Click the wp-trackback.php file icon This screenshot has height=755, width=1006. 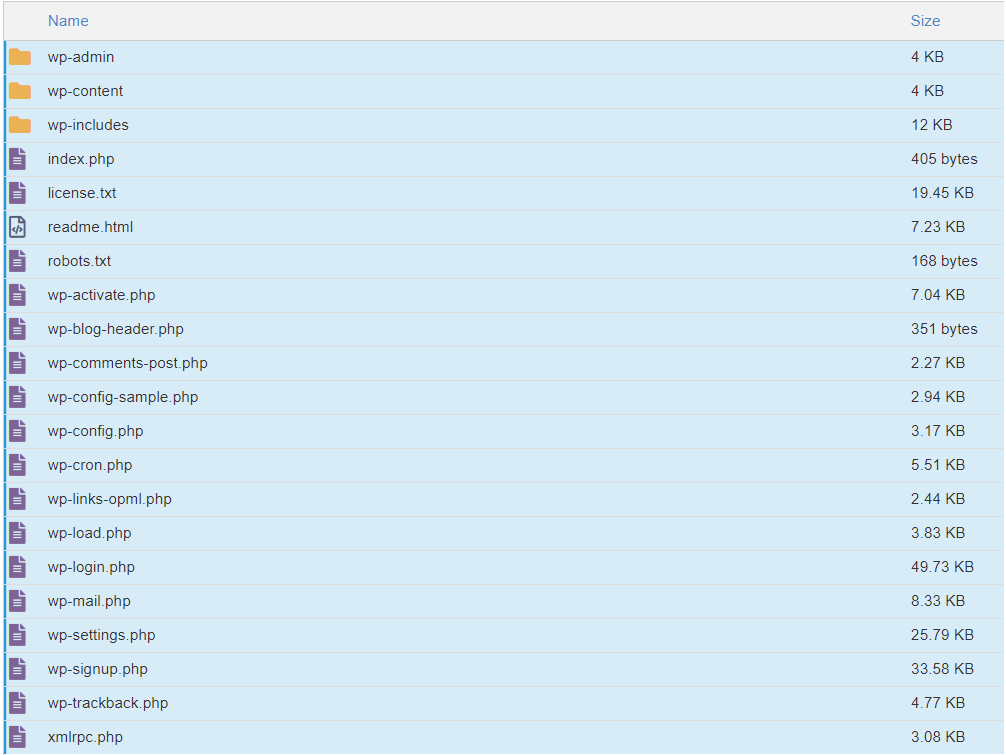18,703
